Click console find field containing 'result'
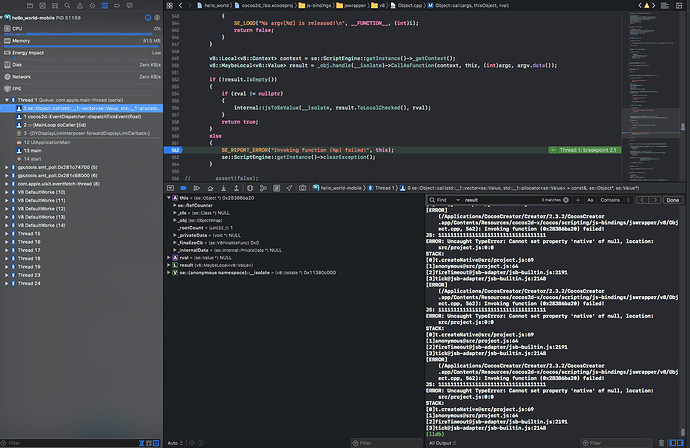The width and height of the screenshot is (690, 448). [x=502, y=200]
